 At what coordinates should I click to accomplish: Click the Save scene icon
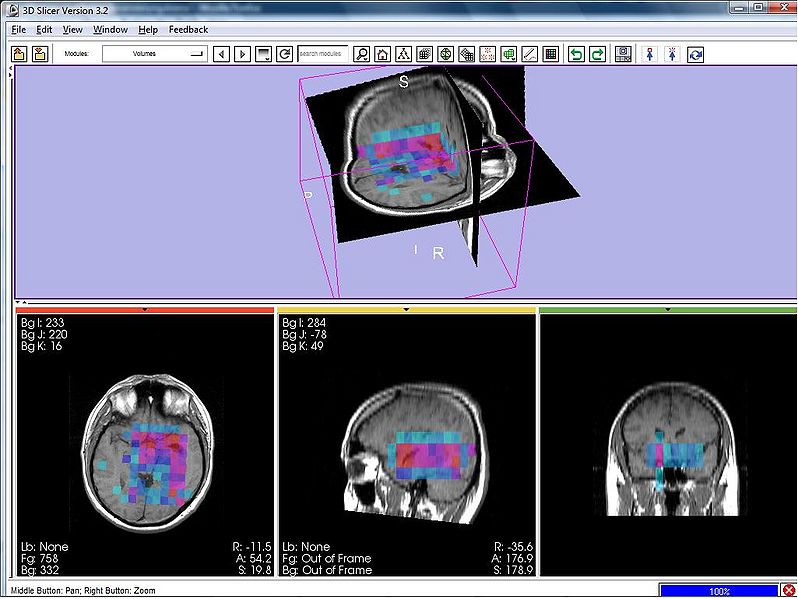pos(40,54)
